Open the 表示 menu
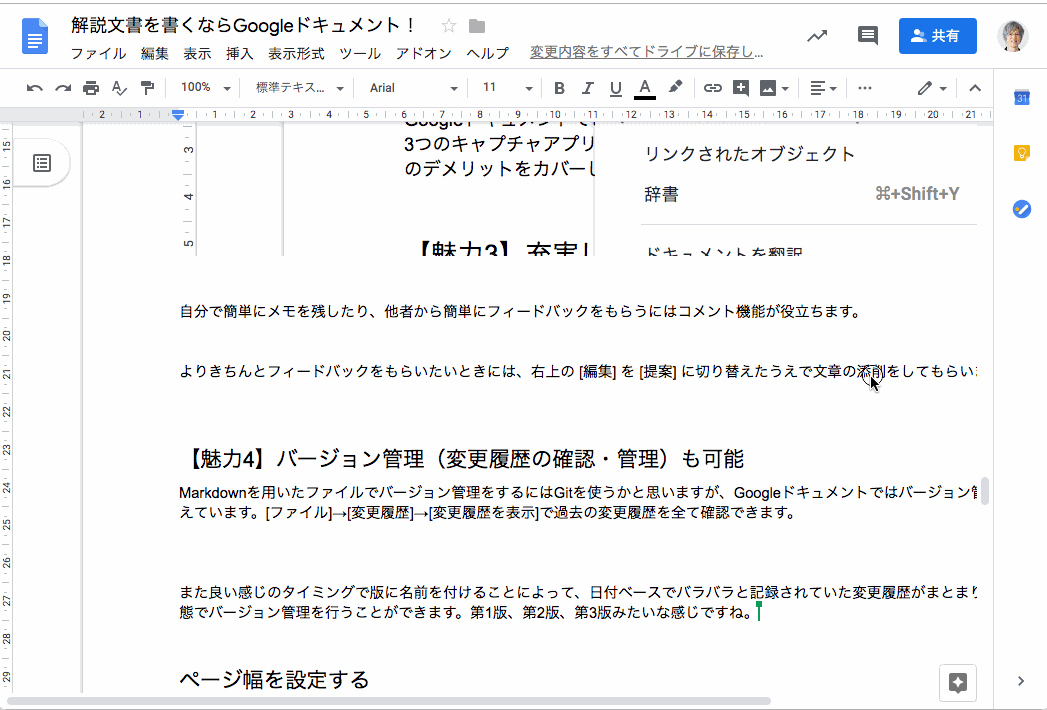 197,53
